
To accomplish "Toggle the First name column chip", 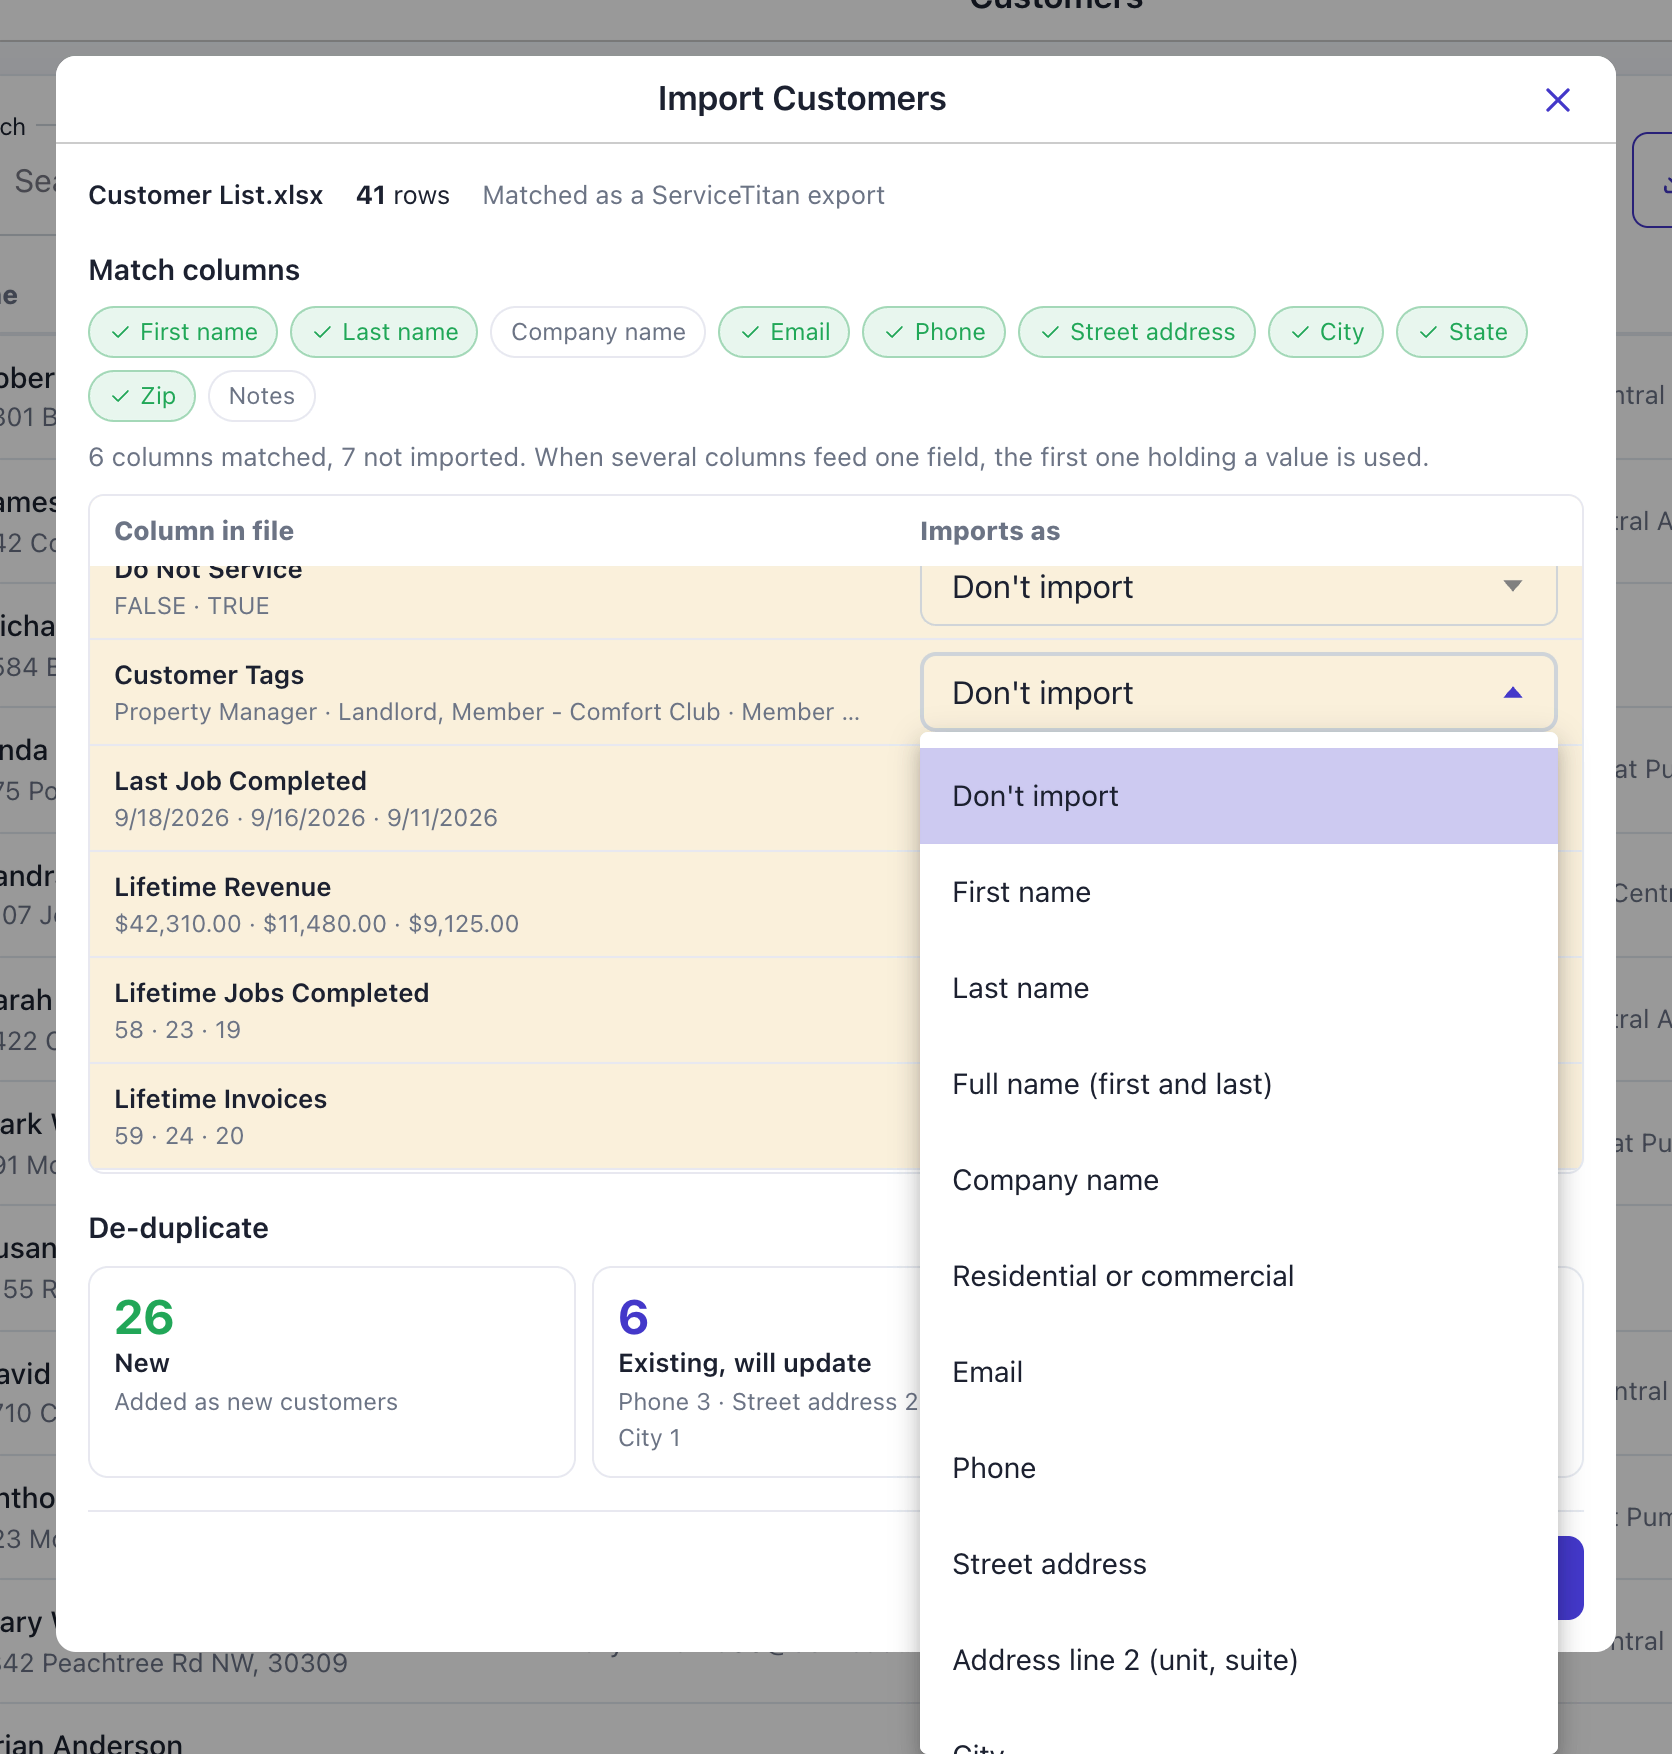I will [183, 332].
